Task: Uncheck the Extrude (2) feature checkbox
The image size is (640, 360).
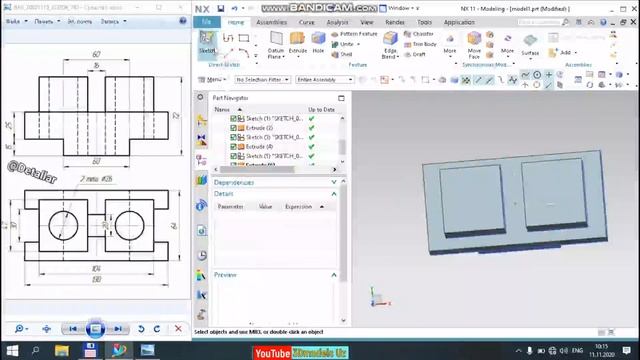Action: click(x=233, y=128)
